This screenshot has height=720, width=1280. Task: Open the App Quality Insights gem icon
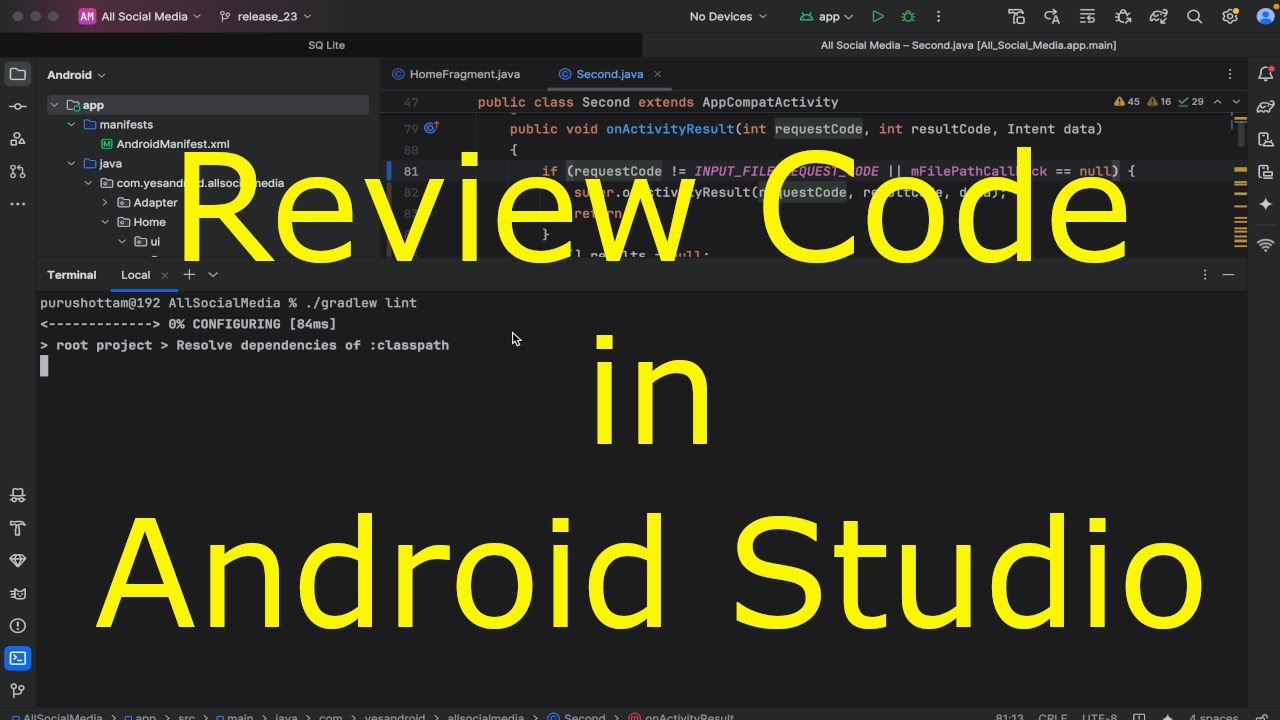point(17,560)
